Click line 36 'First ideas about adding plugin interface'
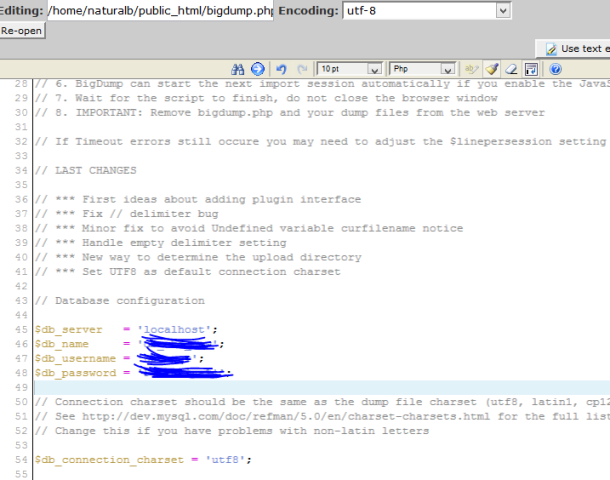 198,200
